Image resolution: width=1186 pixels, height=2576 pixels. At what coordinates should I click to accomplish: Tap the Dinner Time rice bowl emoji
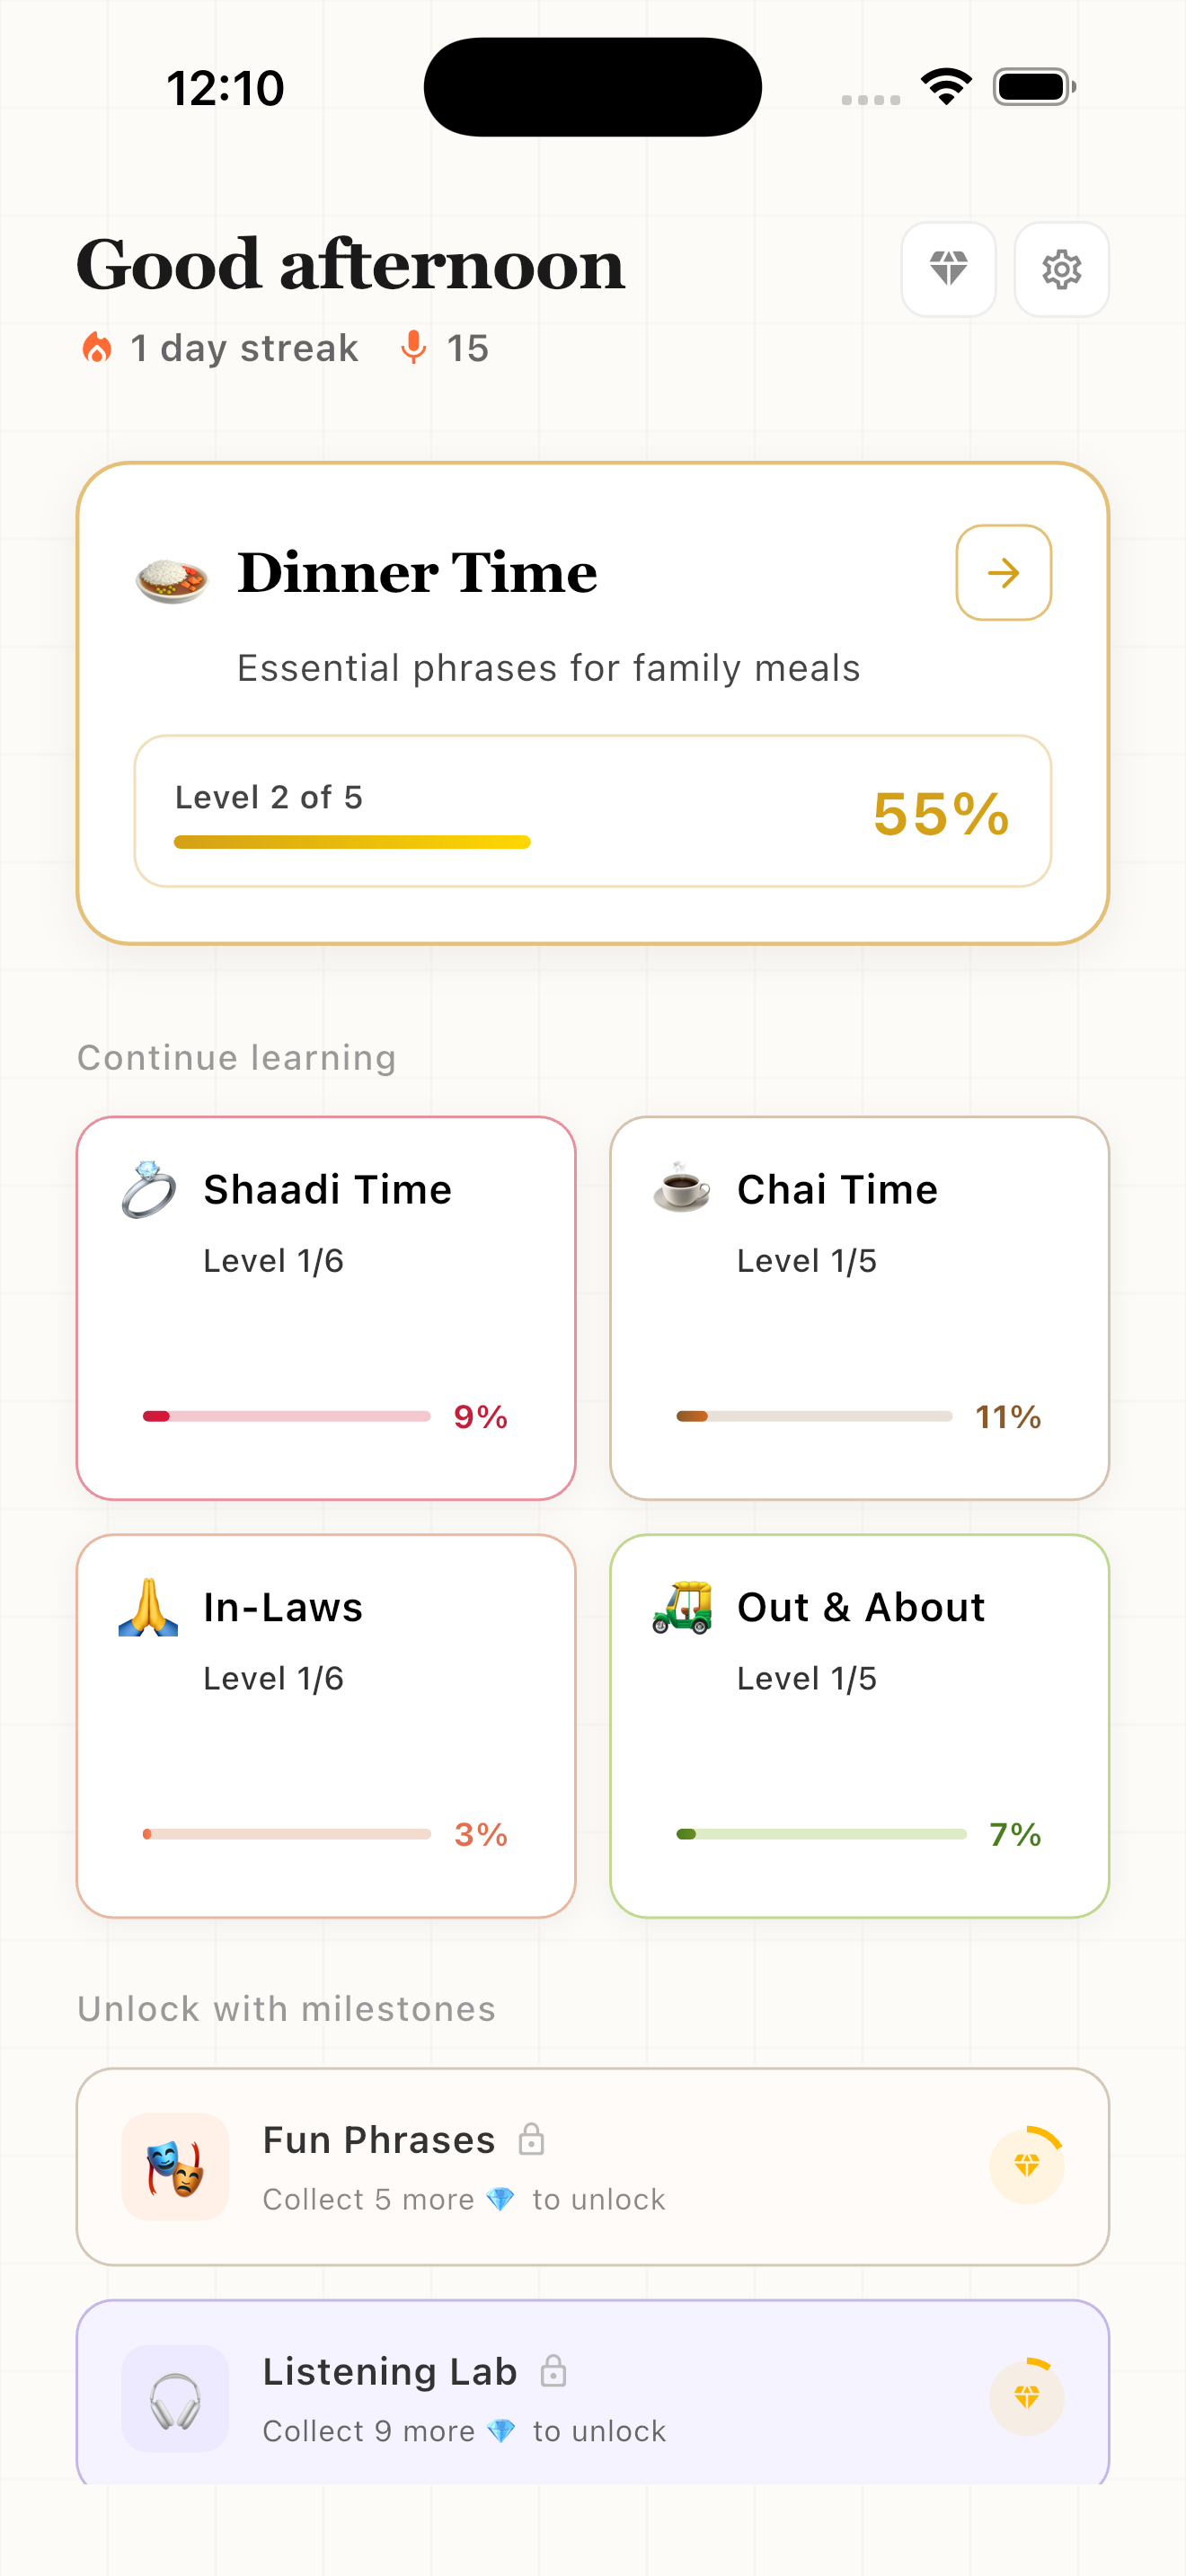pyautogui.click(x=172, y=578)
